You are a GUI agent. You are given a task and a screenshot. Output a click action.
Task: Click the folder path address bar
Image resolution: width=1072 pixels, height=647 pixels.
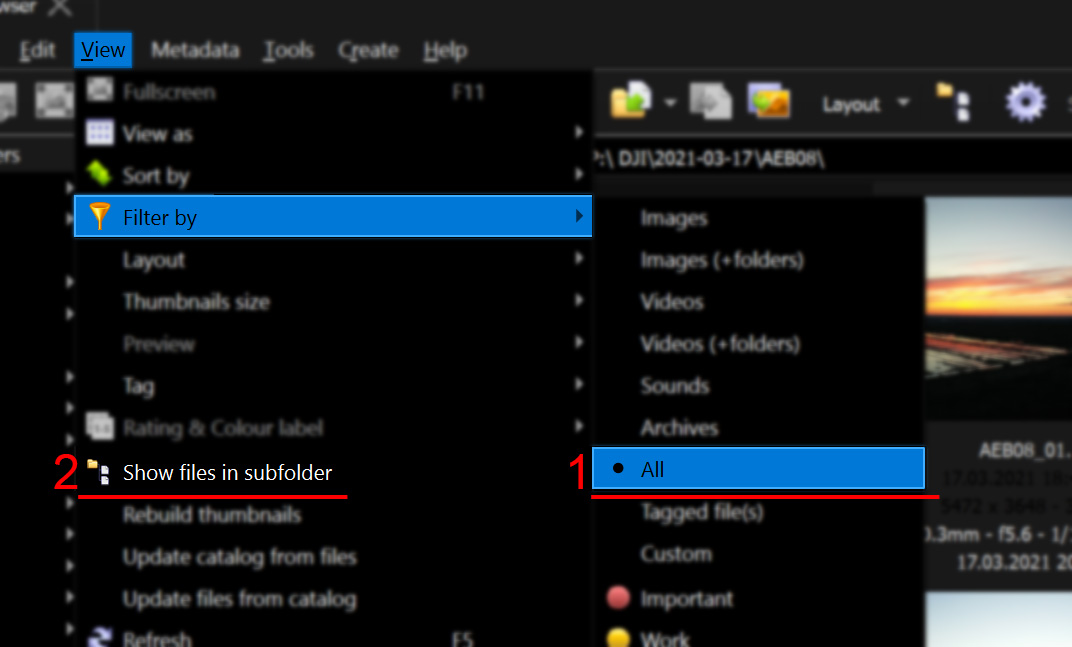[x=832, y=159]
